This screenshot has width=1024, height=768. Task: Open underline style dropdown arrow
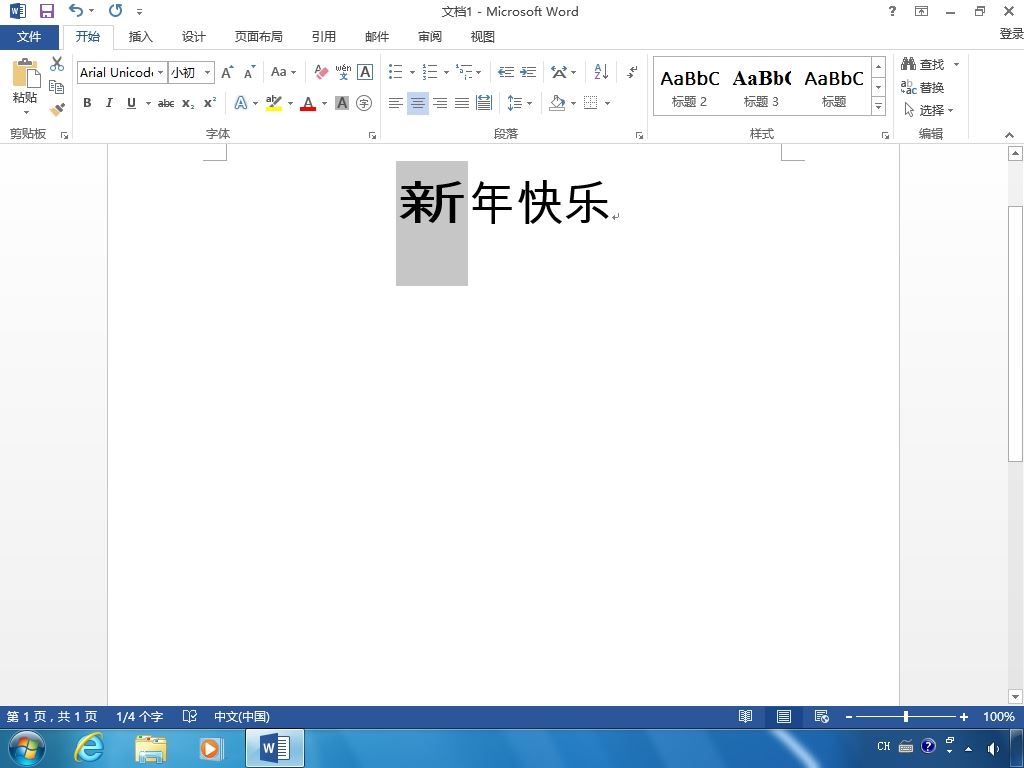[148, 103]
